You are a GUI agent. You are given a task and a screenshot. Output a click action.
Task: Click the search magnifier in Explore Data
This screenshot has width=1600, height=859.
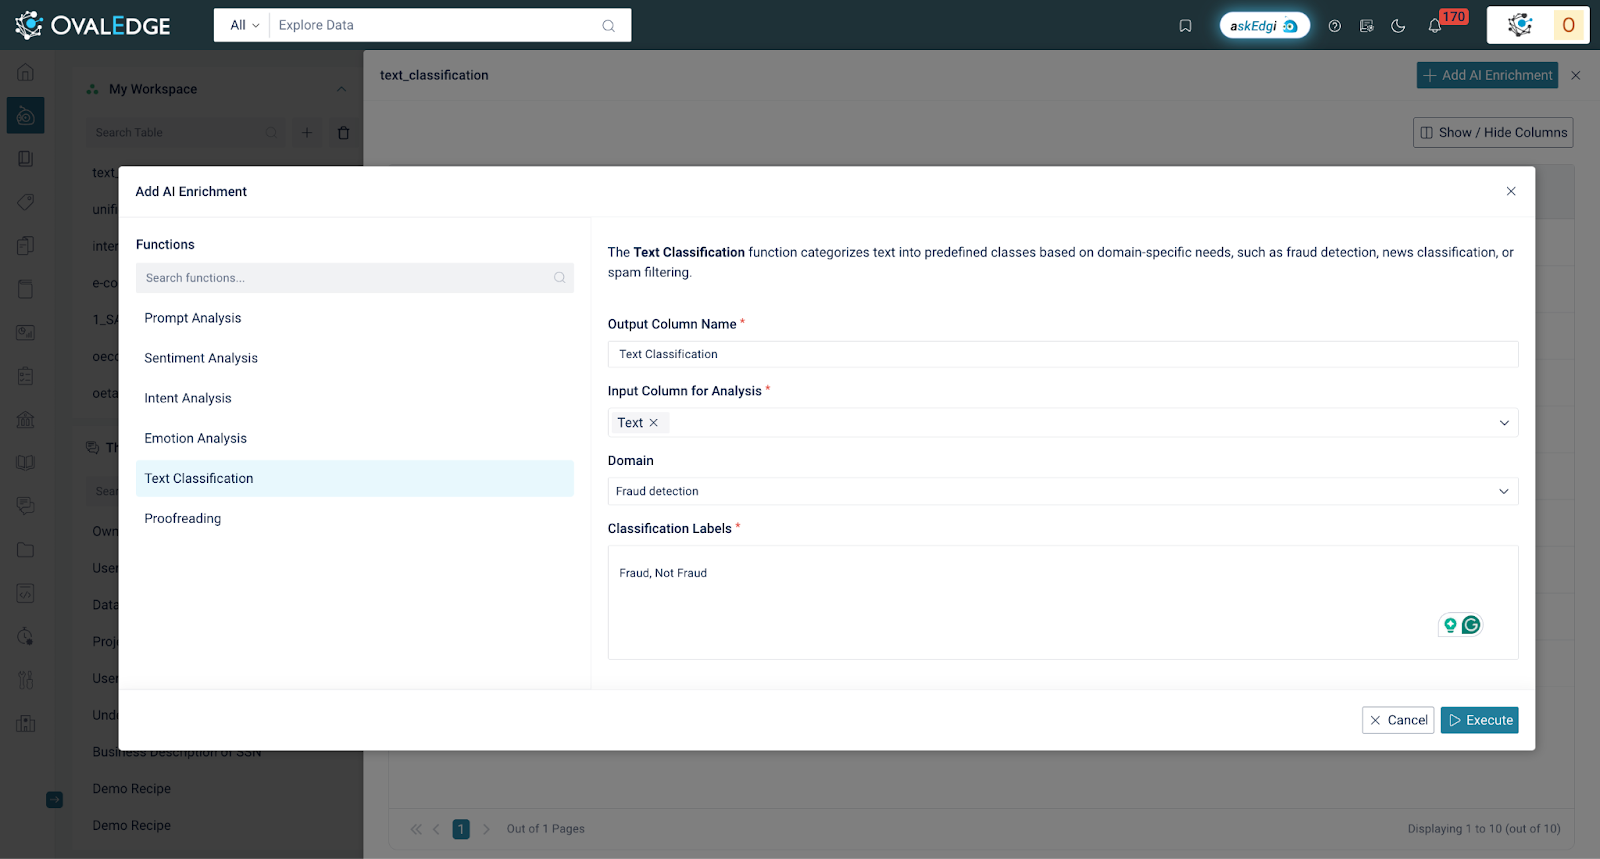pos(608,26)
